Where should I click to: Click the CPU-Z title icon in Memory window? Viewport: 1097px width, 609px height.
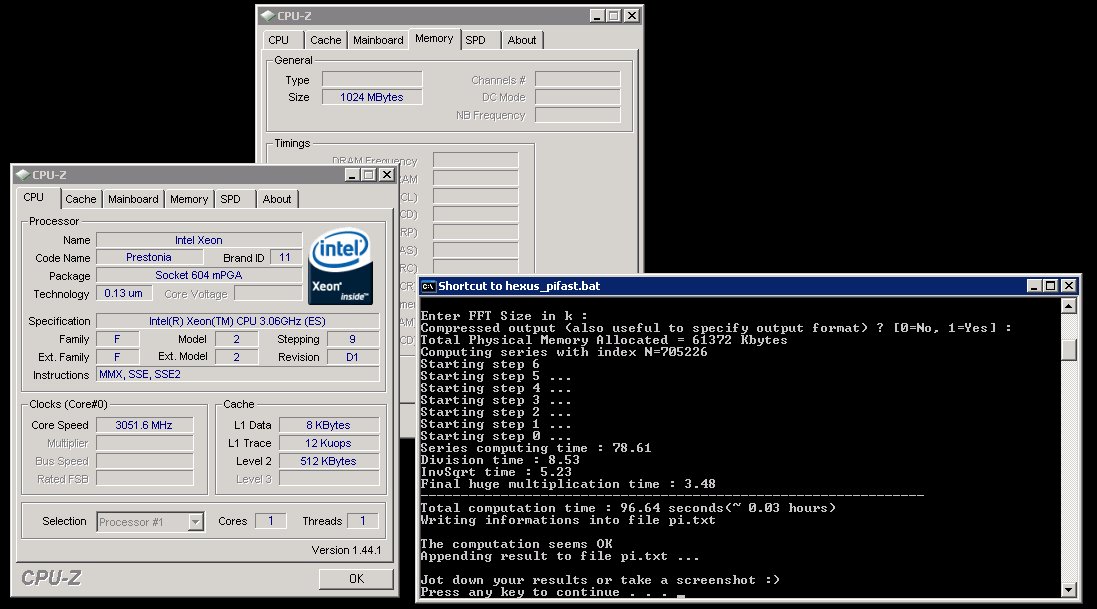click(x=267, y=16)
